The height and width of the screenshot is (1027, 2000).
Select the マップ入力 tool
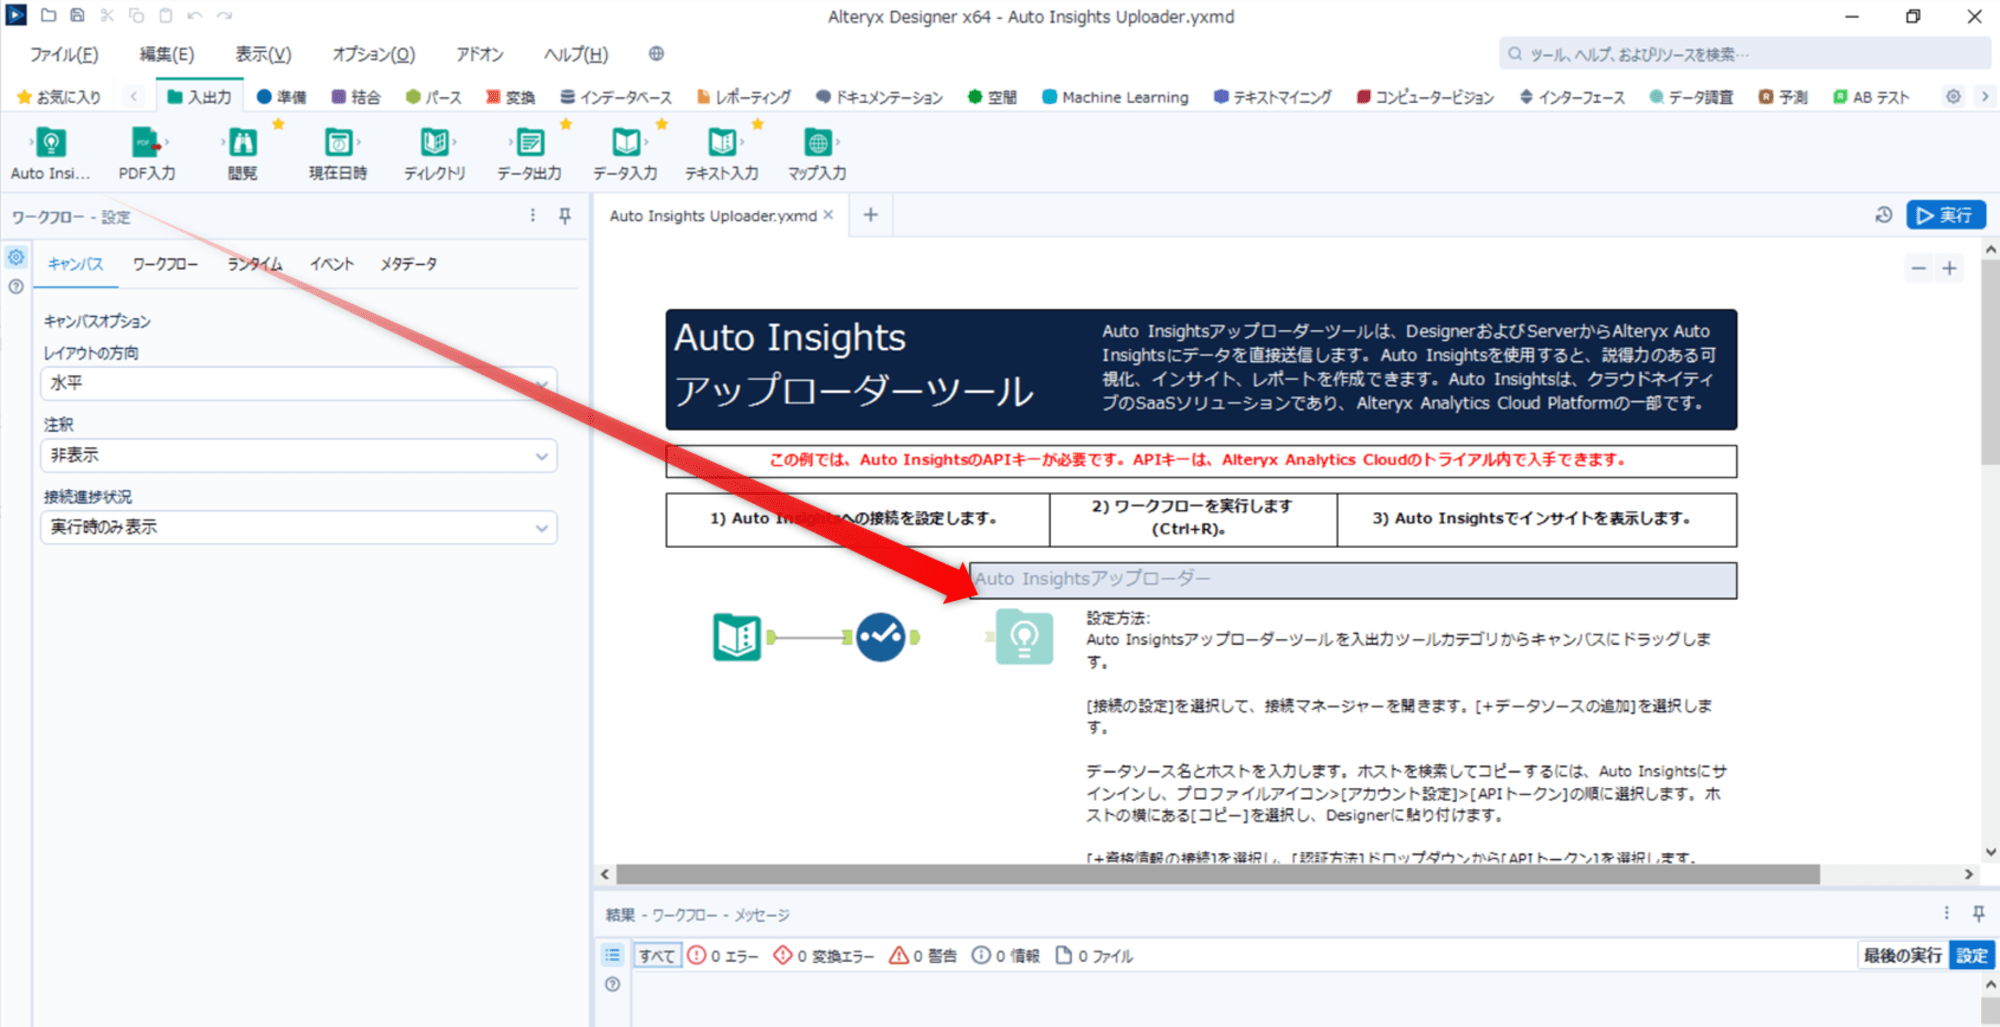[x=817, y=153]
